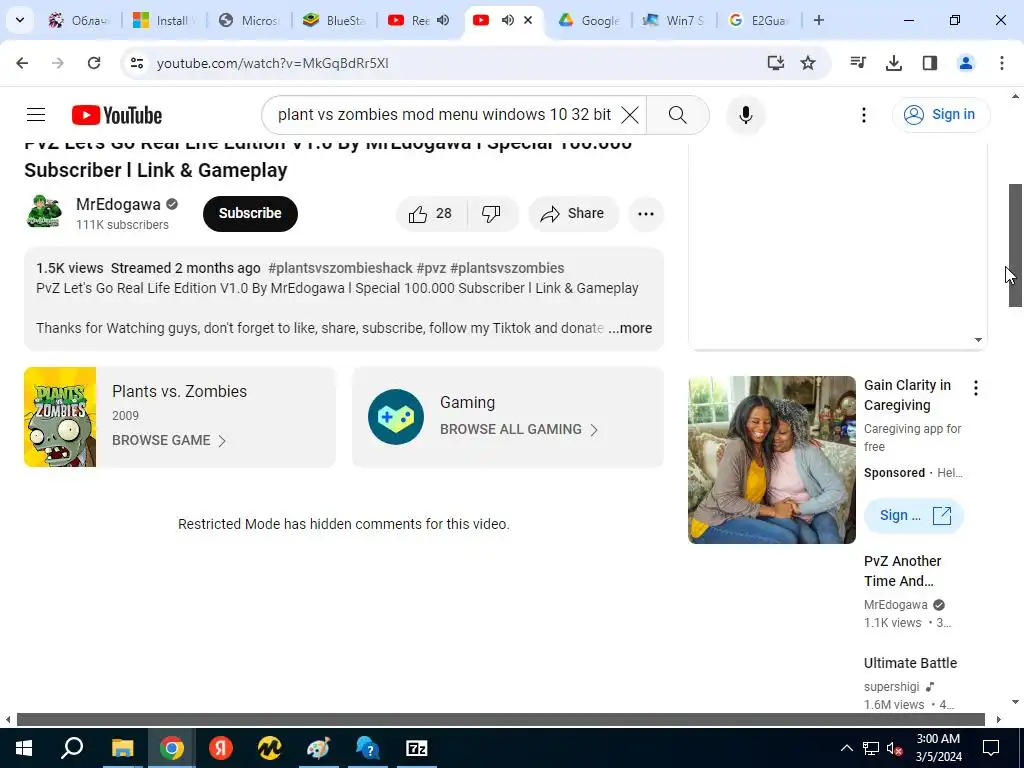View site information icon in address bar
Image resolution: width=1024 pixels, height=768 pixels.
coord(136,63)
